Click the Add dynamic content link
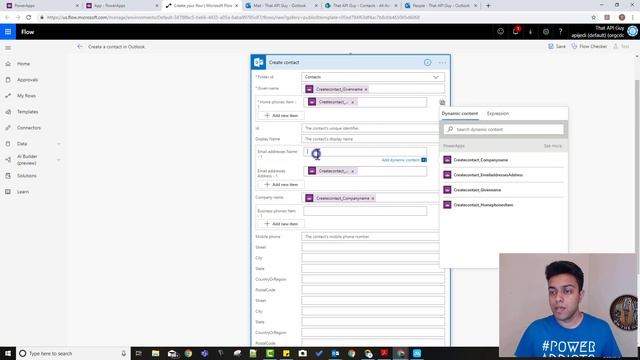 pyautogui.click(x=400, y=160)
